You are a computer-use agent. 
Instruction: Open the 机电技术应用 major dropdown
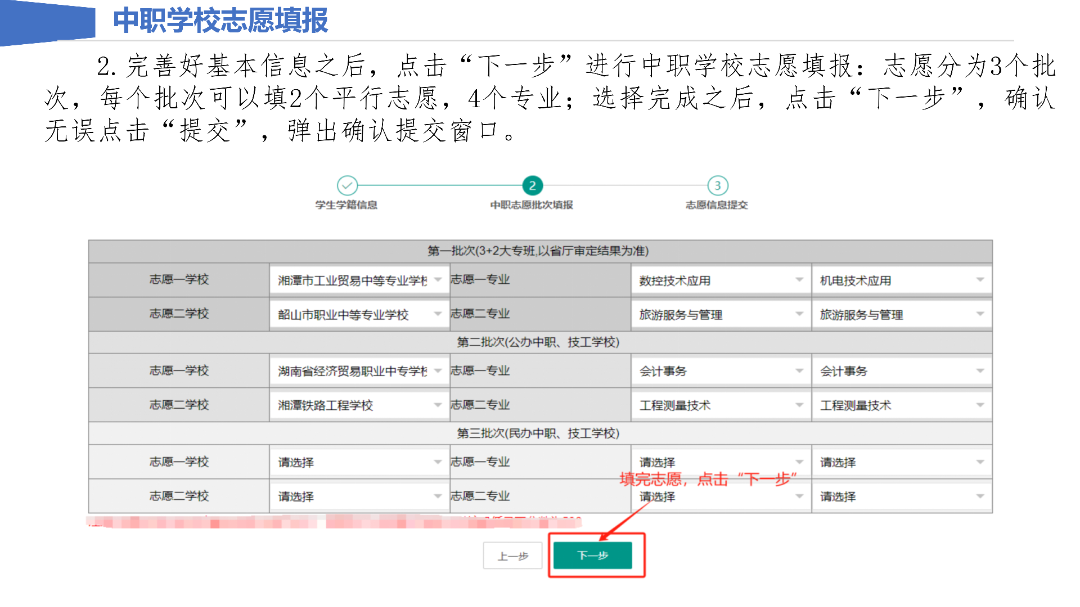tap(902, 280)
